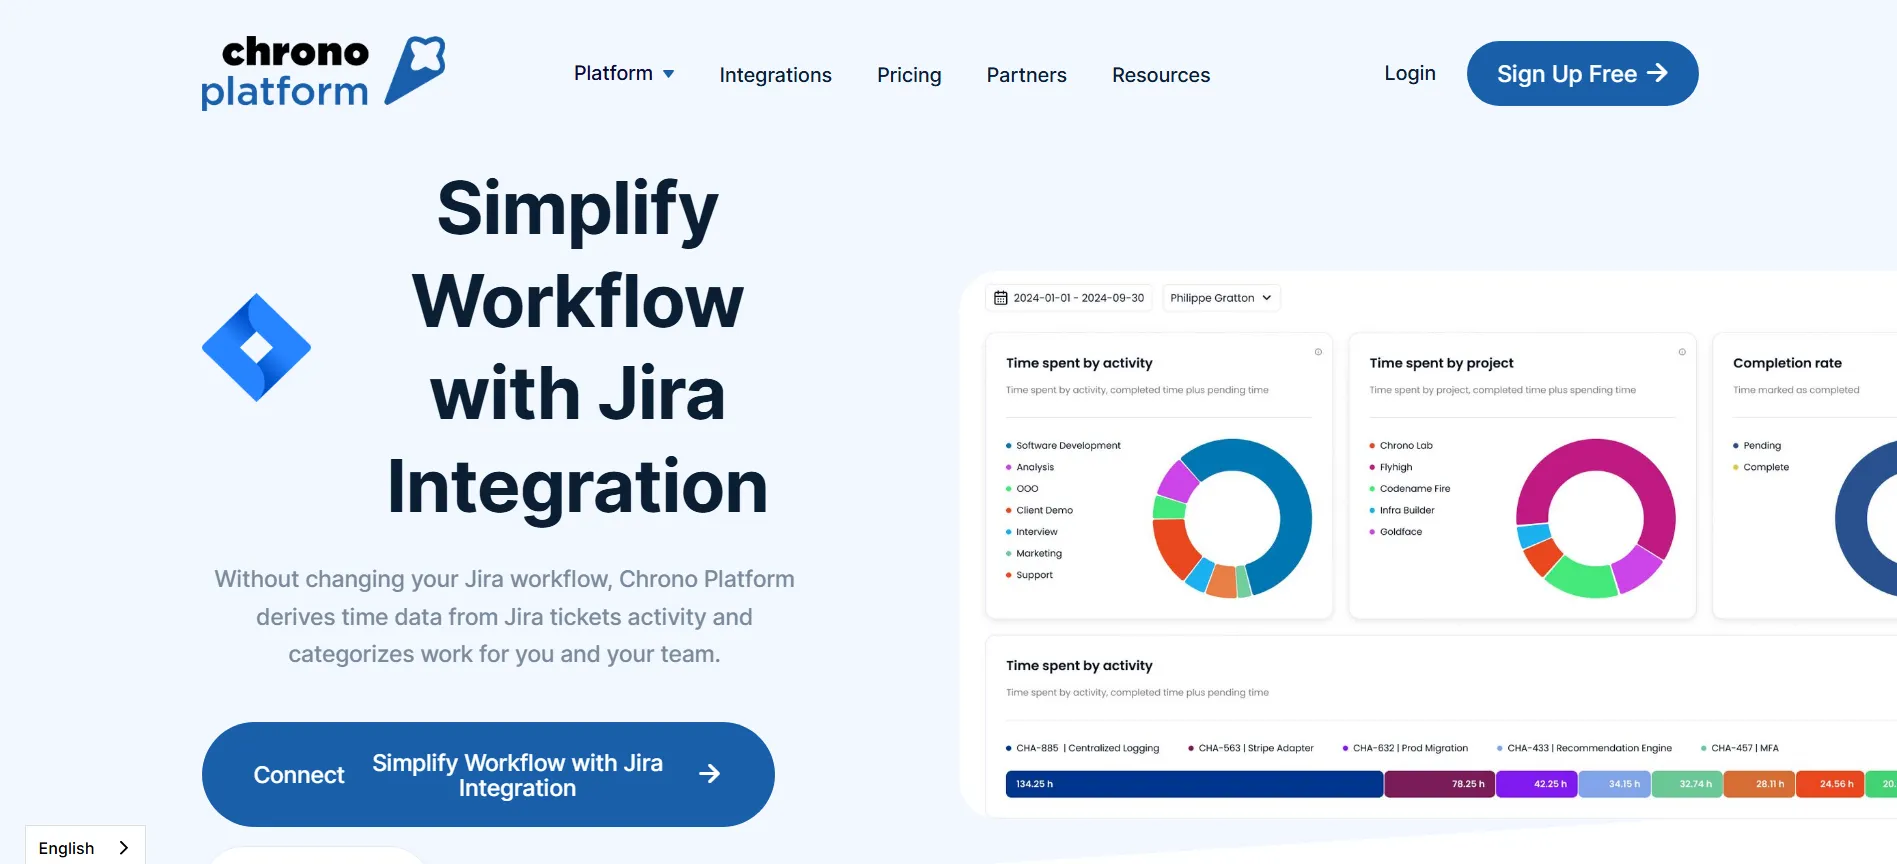Click info icon on Time spent by project card
1897x864 pixels.
1682,352
